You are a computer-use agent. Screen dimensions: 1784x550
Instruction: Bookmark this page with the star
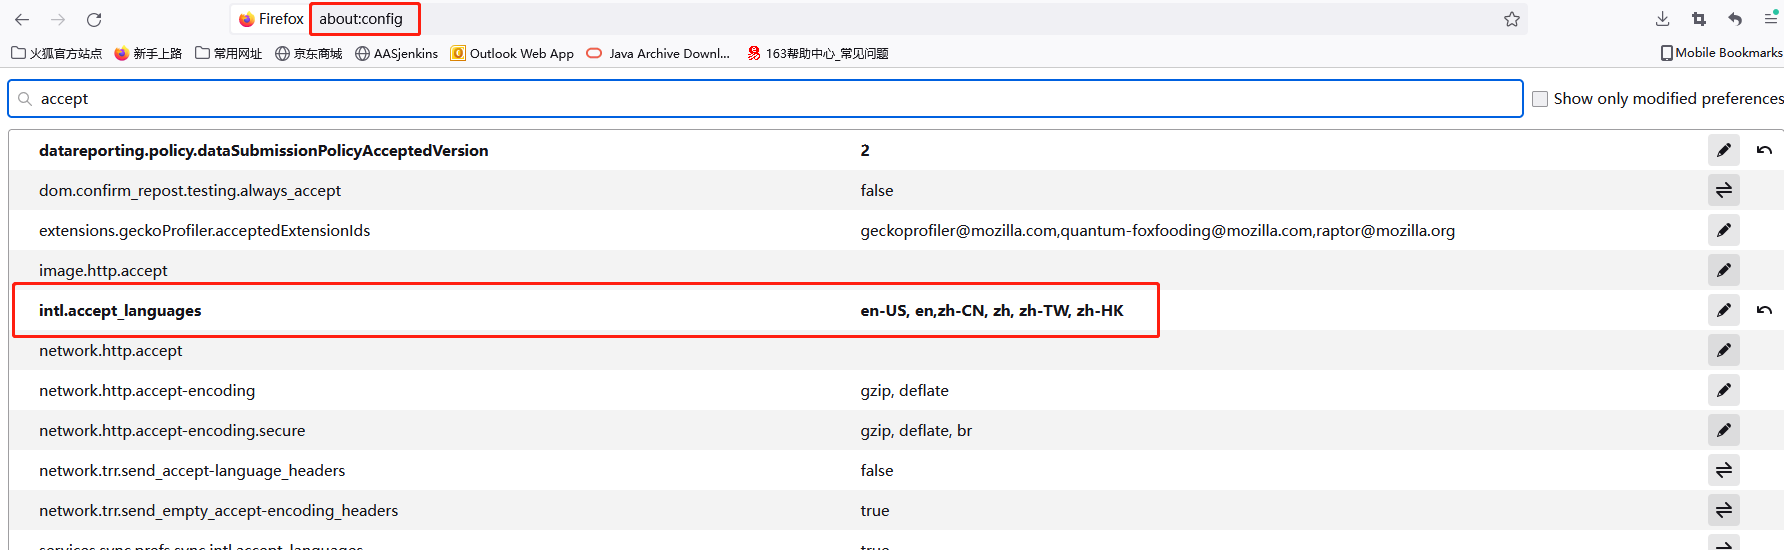pos(1511,19)
